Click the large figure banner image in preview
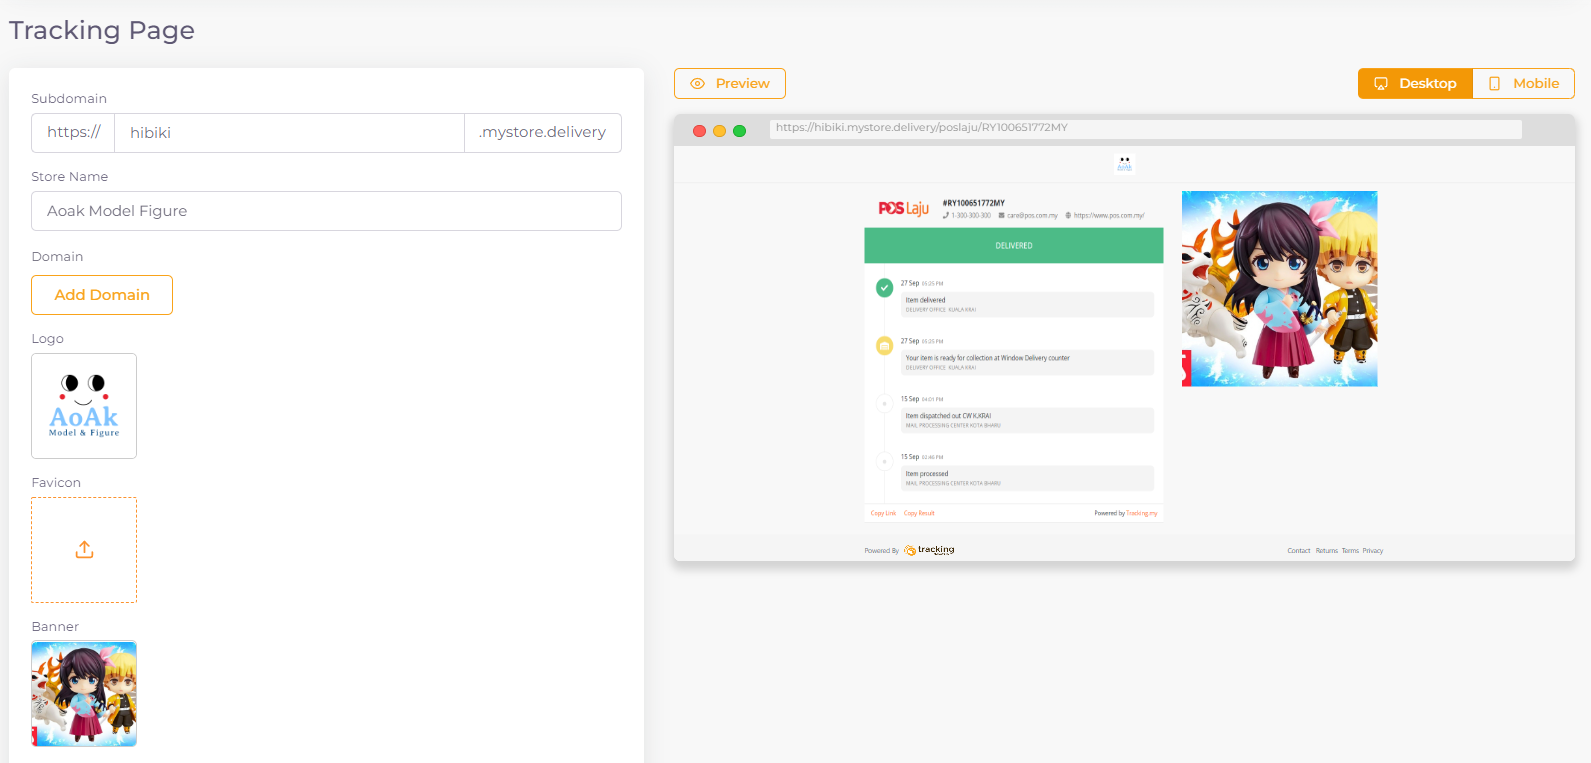This screenshot has width=1591, height=763. tap(1280, 289)
